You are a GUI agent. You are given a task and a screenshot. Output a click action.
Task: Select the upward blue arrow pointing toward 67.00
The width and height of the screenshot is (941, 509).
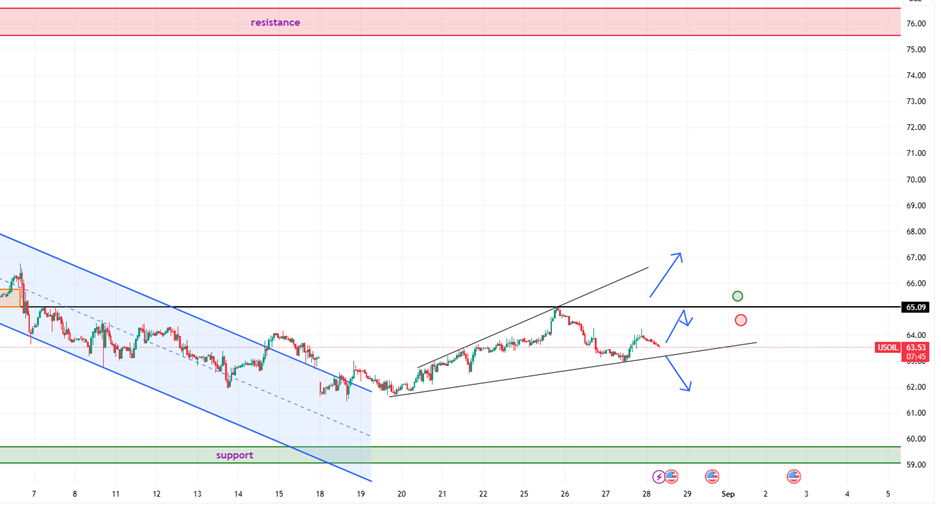coord(666,275)
